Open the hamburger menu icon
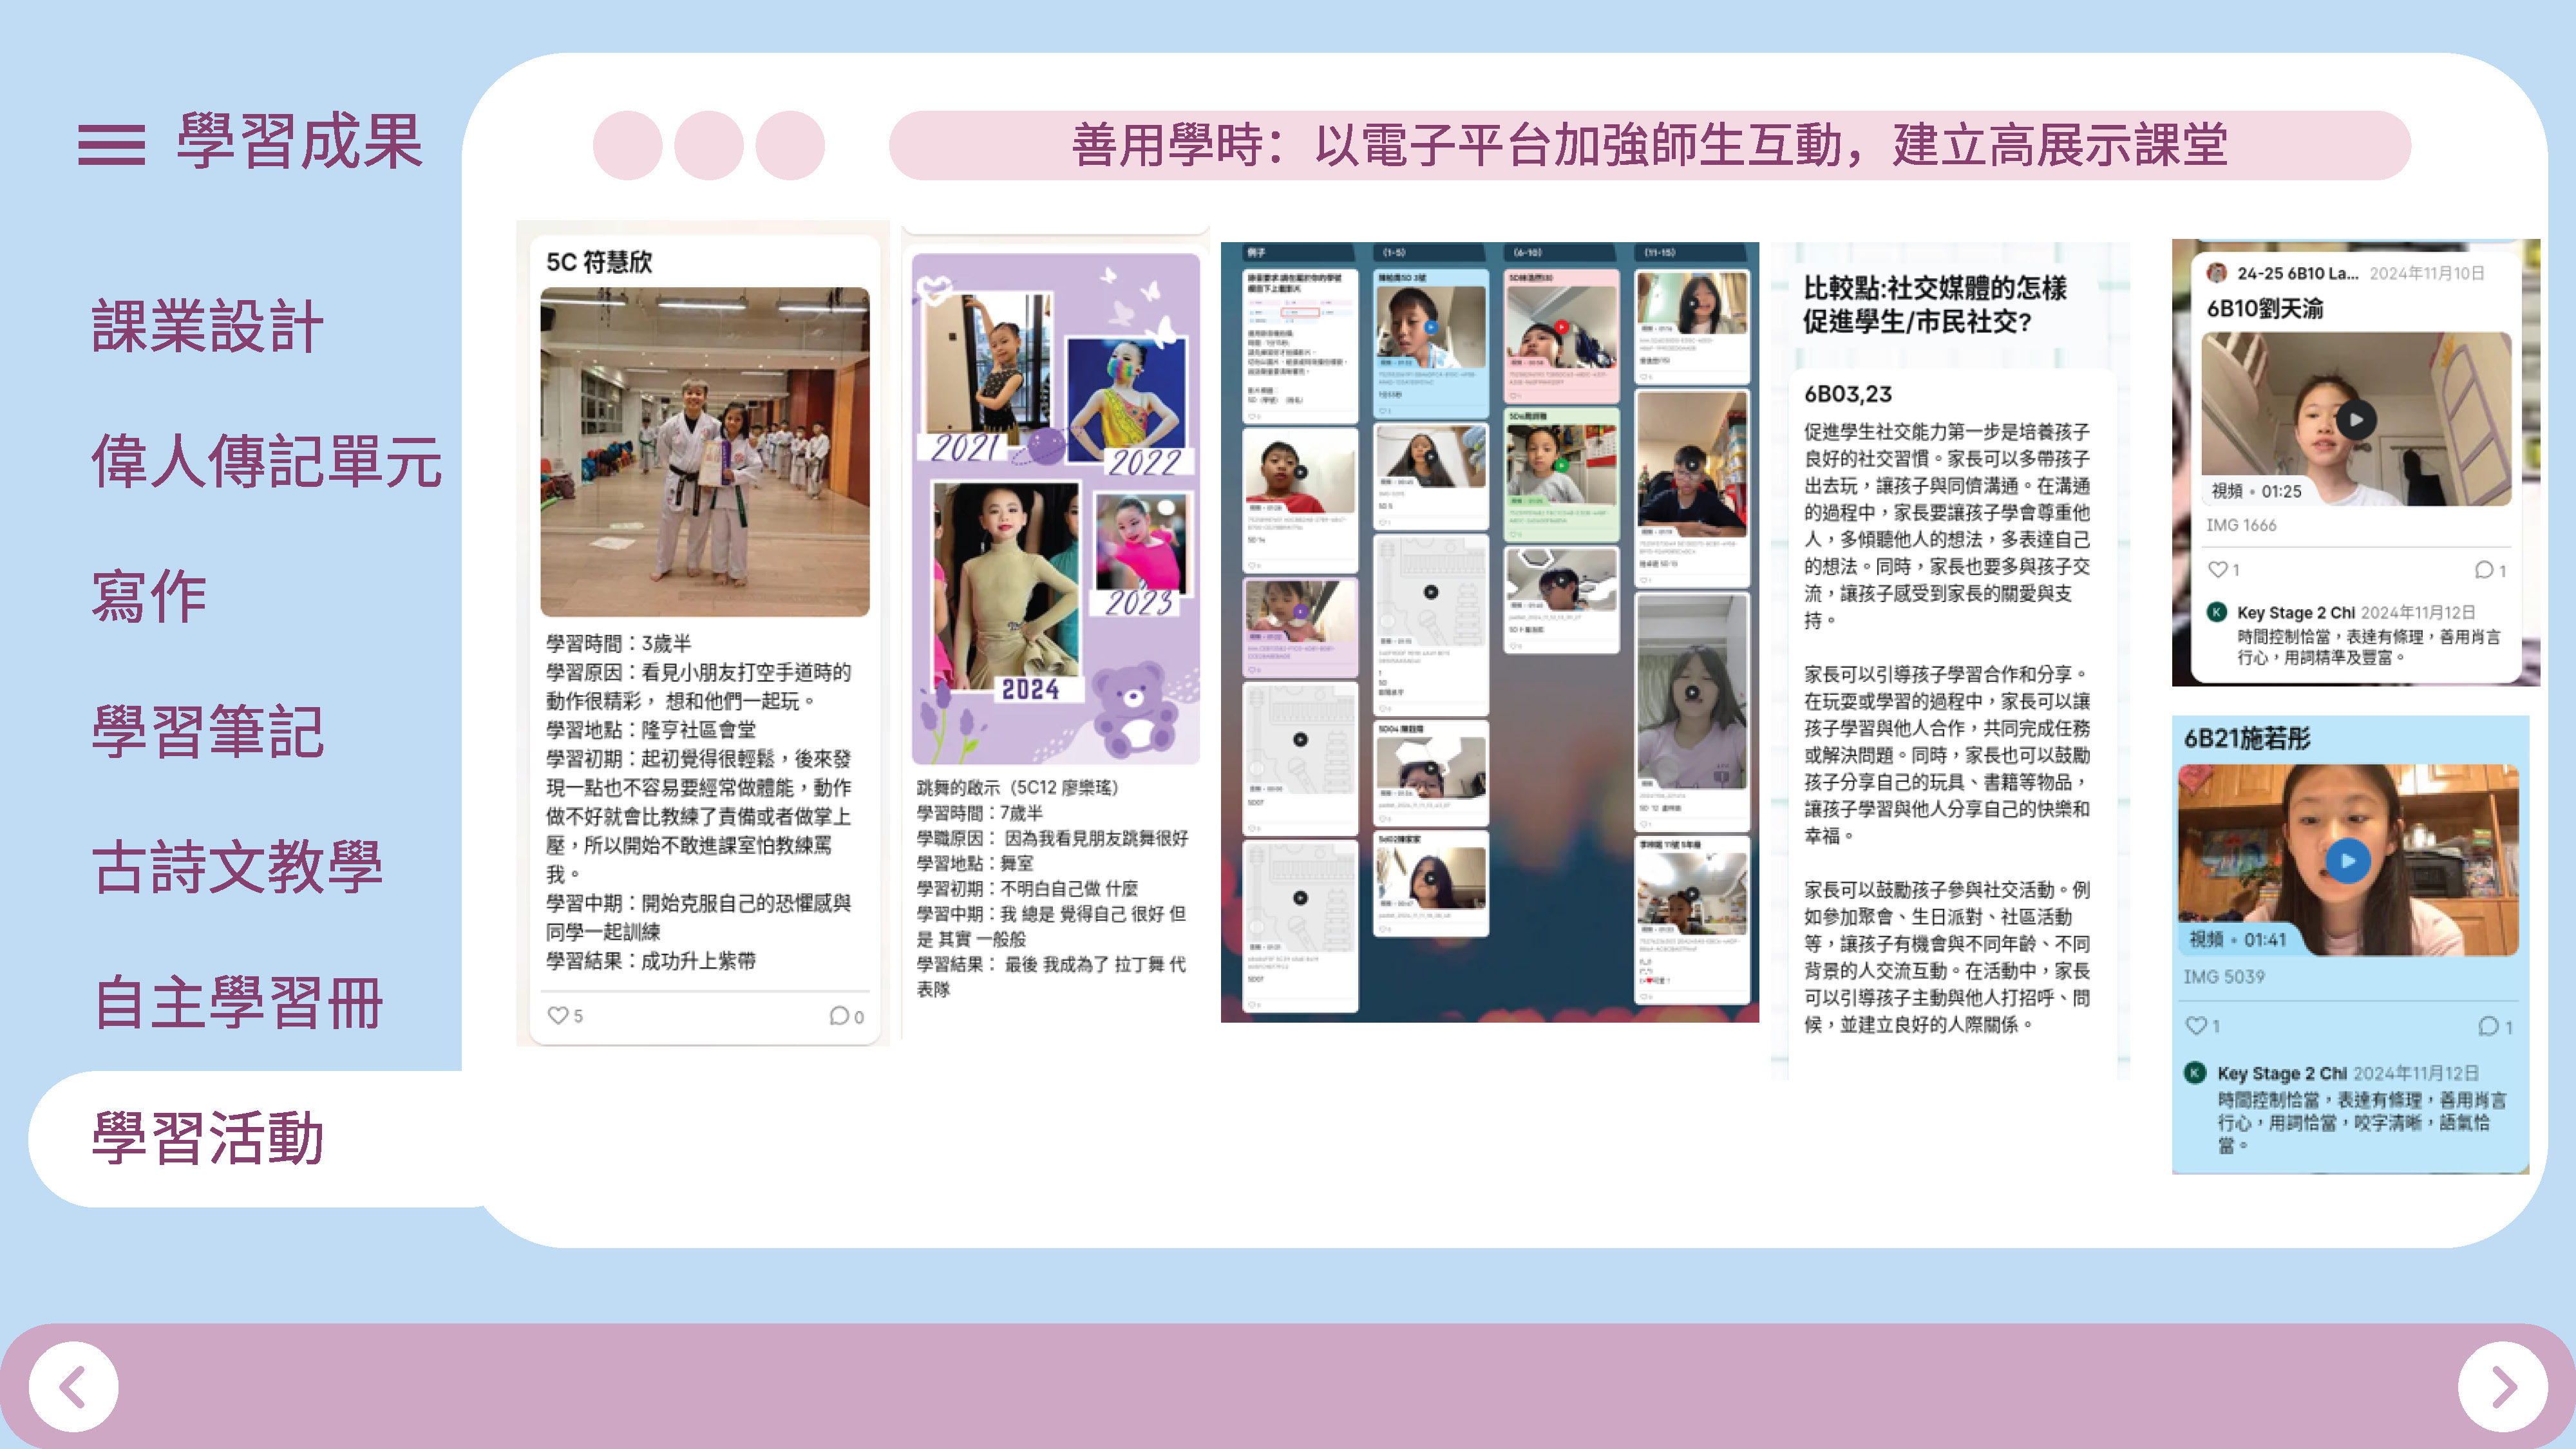 click(111, 145)
